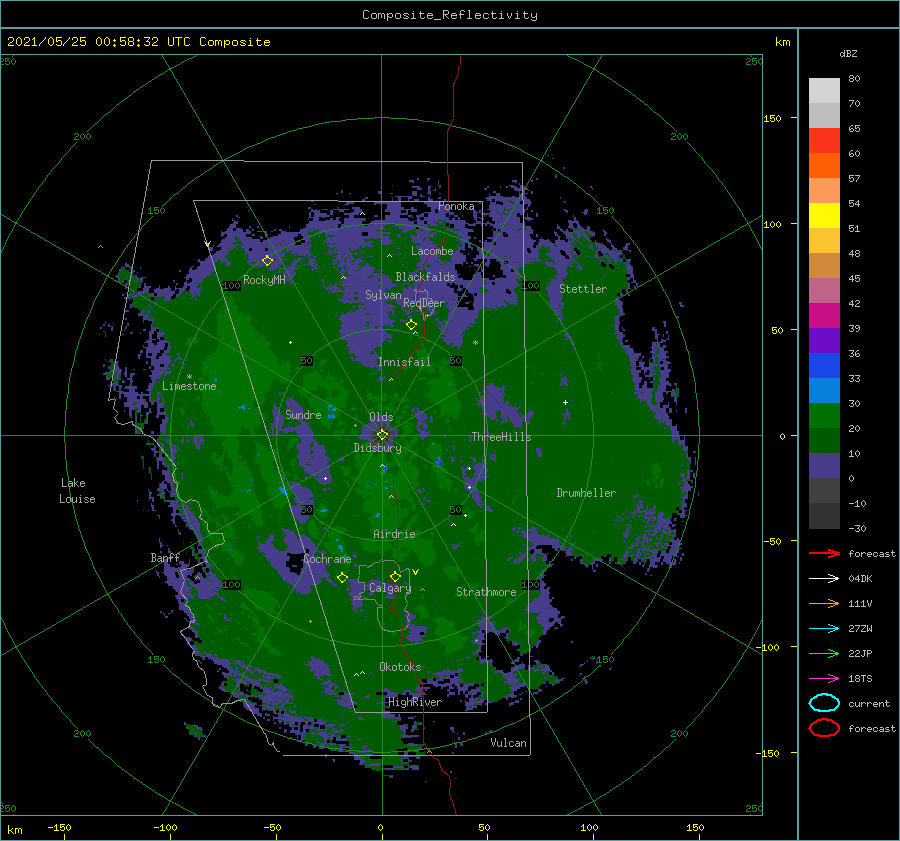
Task: Click the red forecast ellipse legend icon
Action: (824, 728)
